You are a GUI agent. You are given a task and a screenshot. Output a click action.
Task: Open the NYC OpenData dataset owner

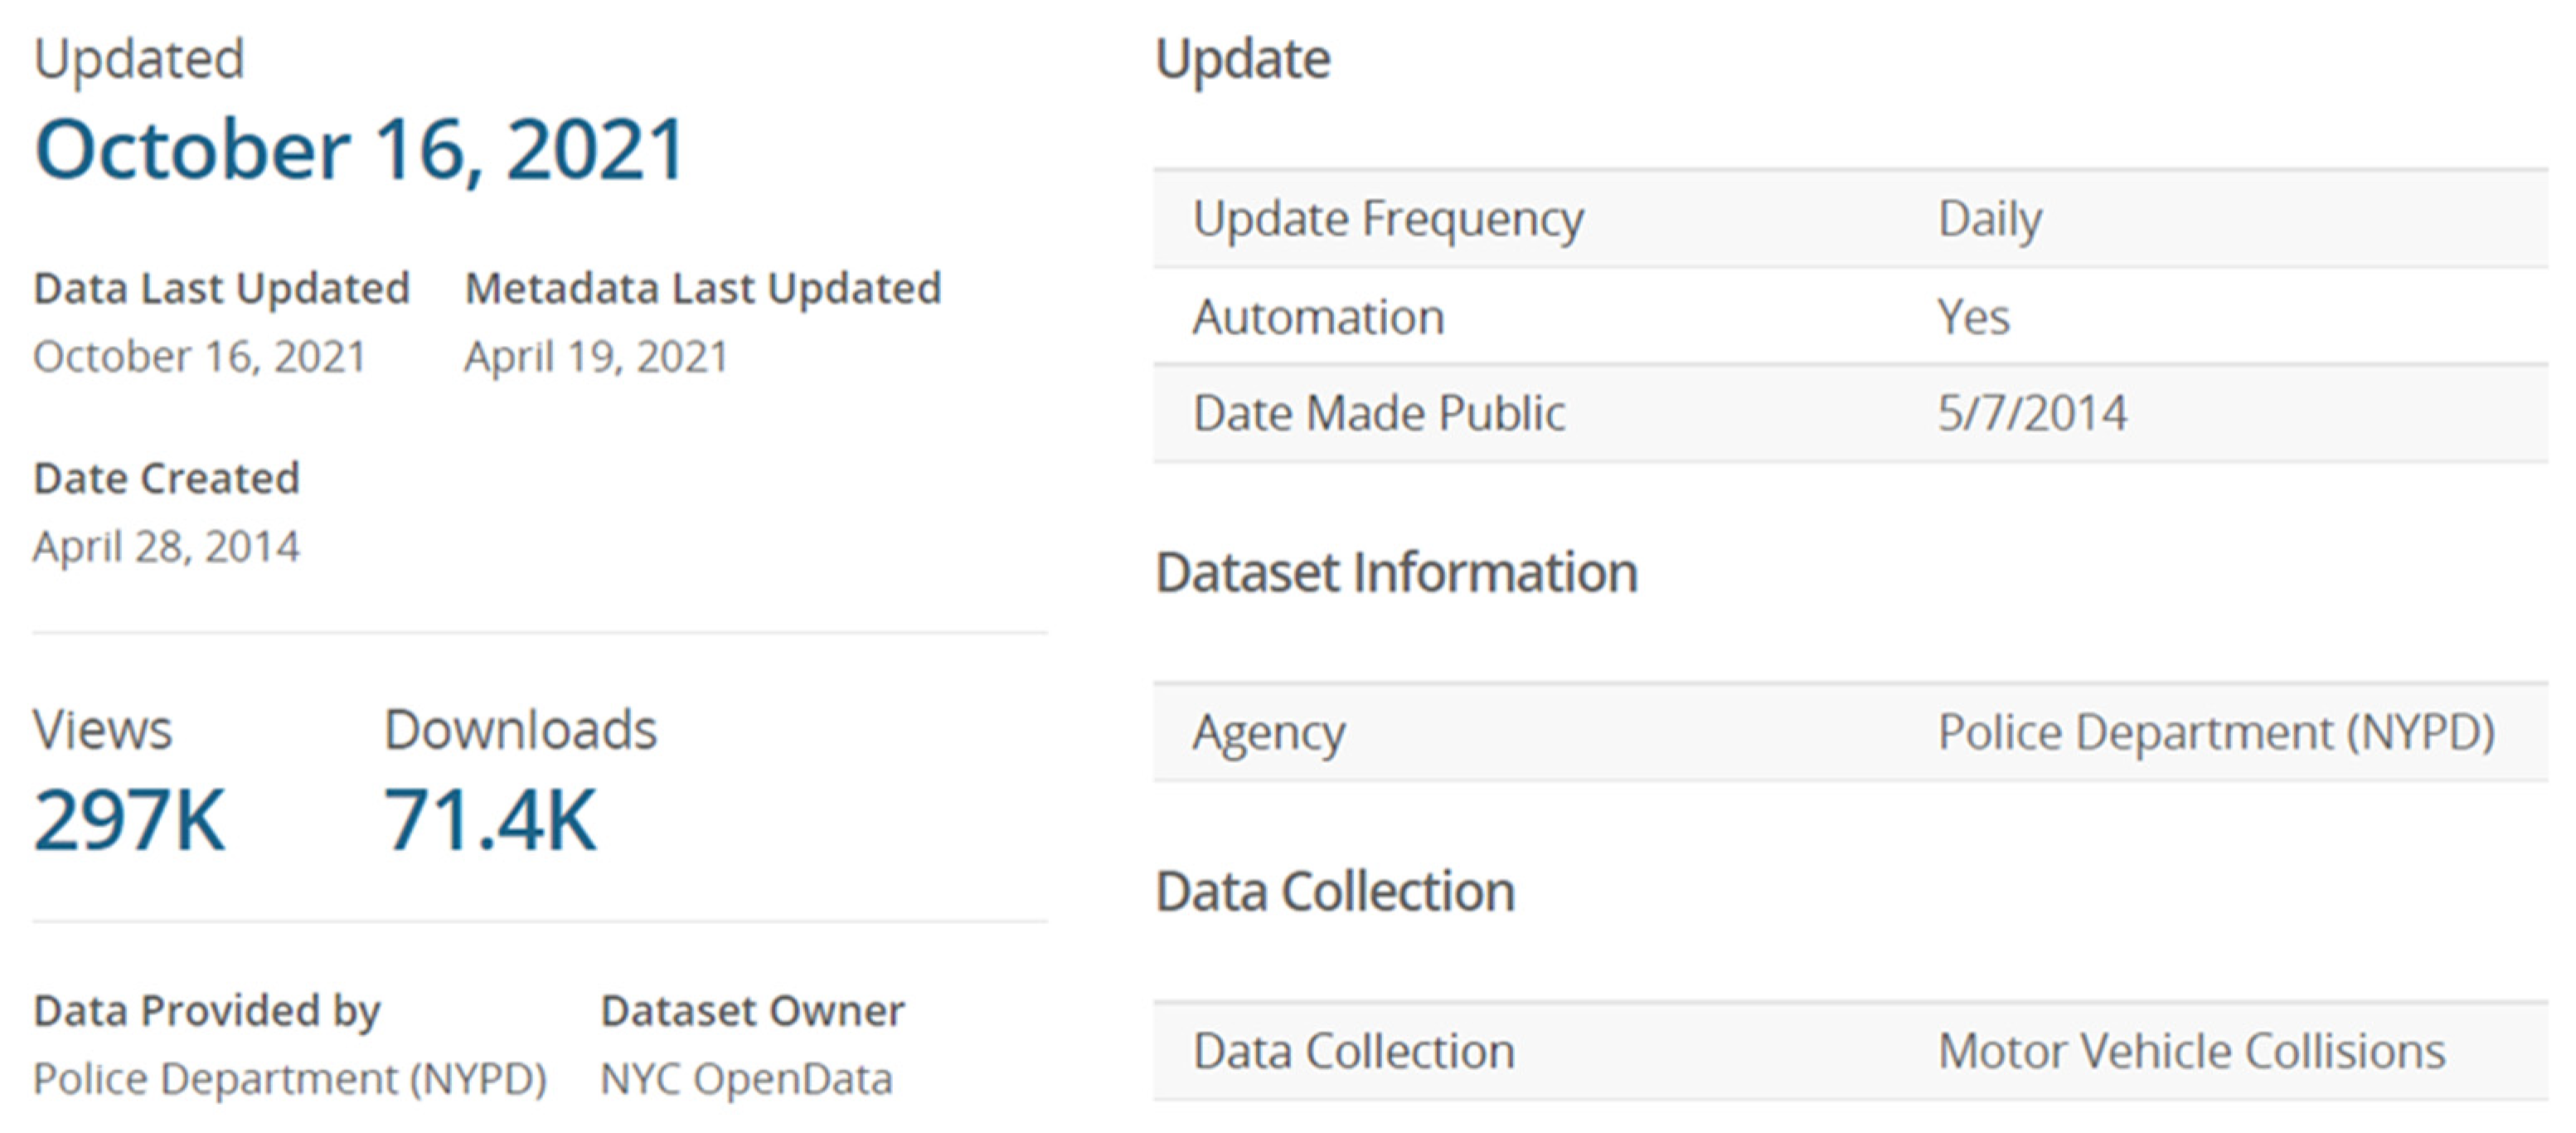[746, 1079]
